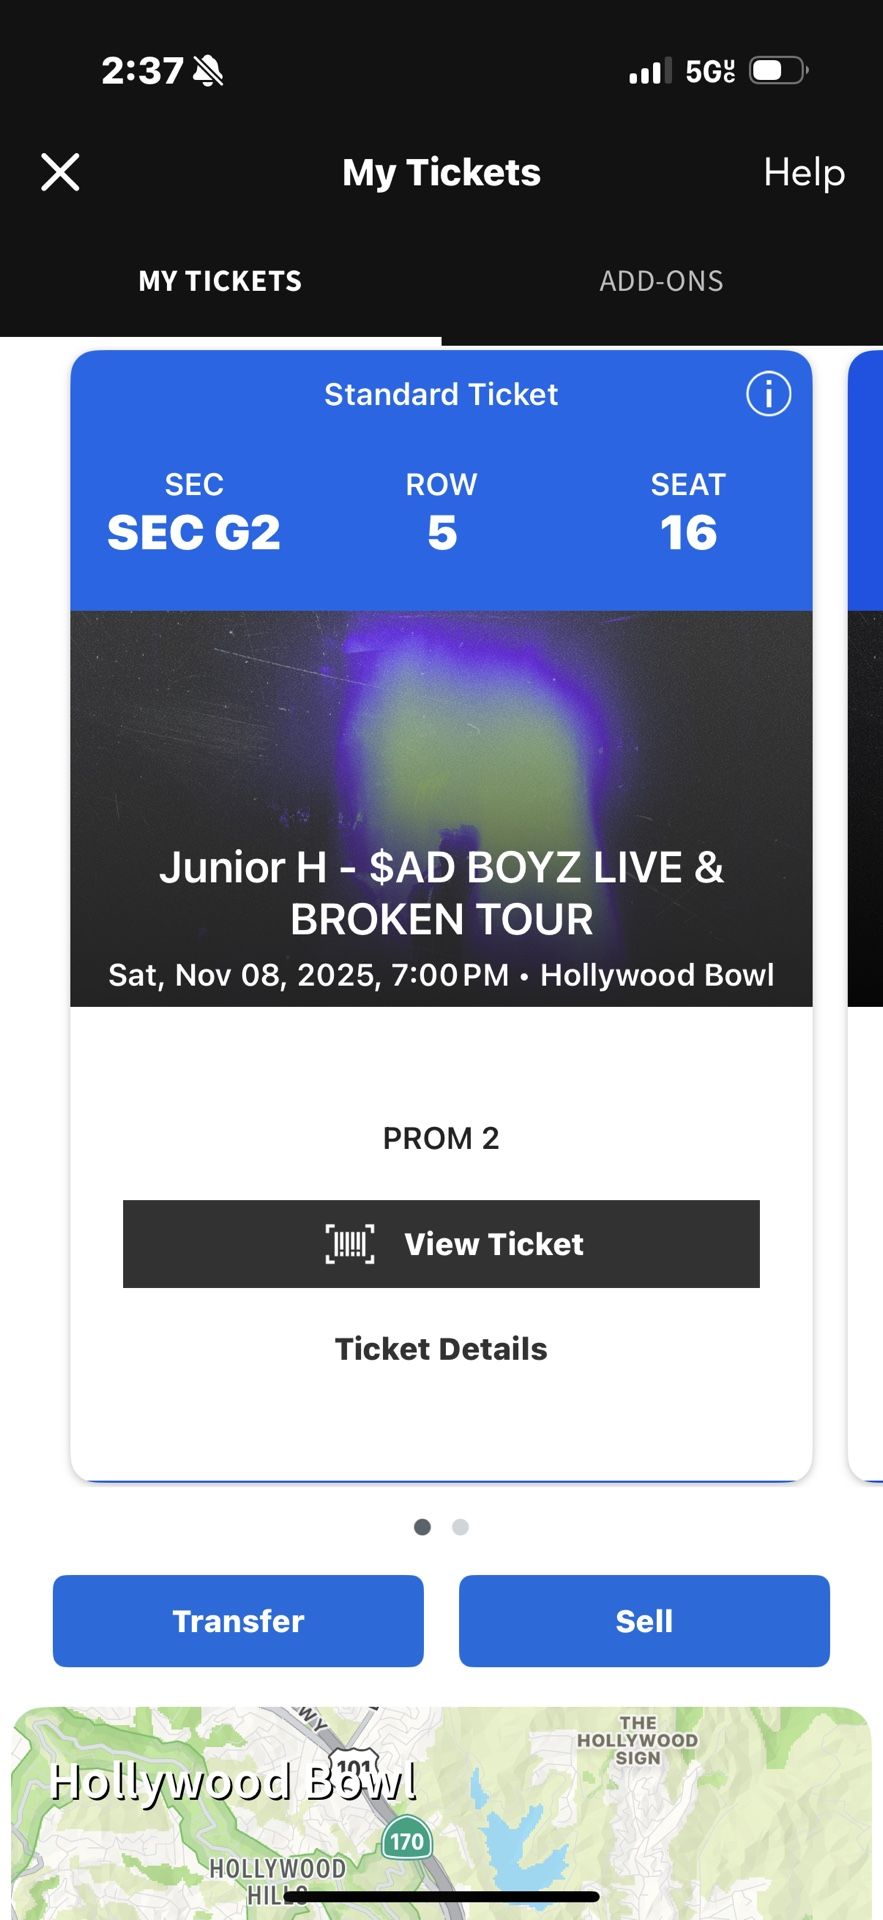
Task: Tap the cellular signal bars icon
Action: (x=650, y=71)
